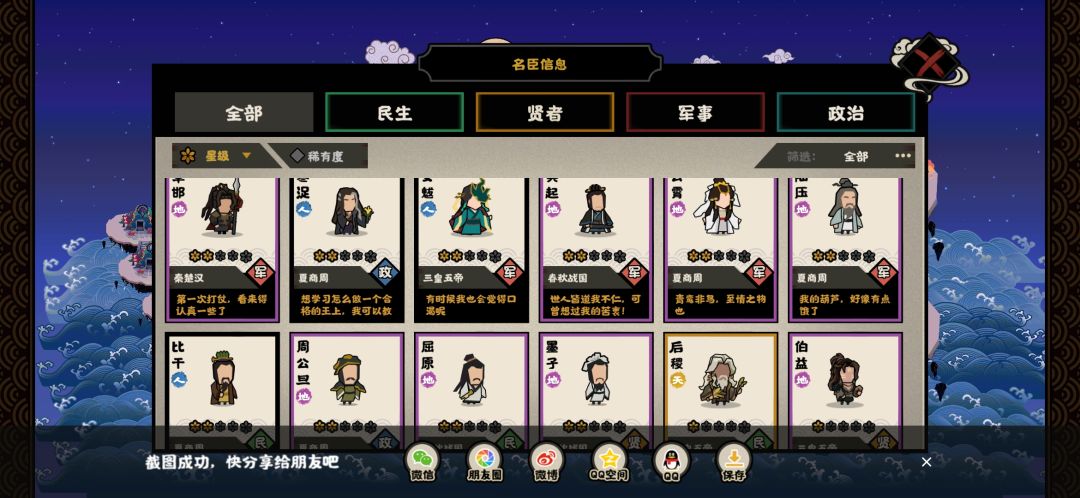Show 全部 ministers tab
Screen dimensions: 1080x498
[x=244, y=112]
